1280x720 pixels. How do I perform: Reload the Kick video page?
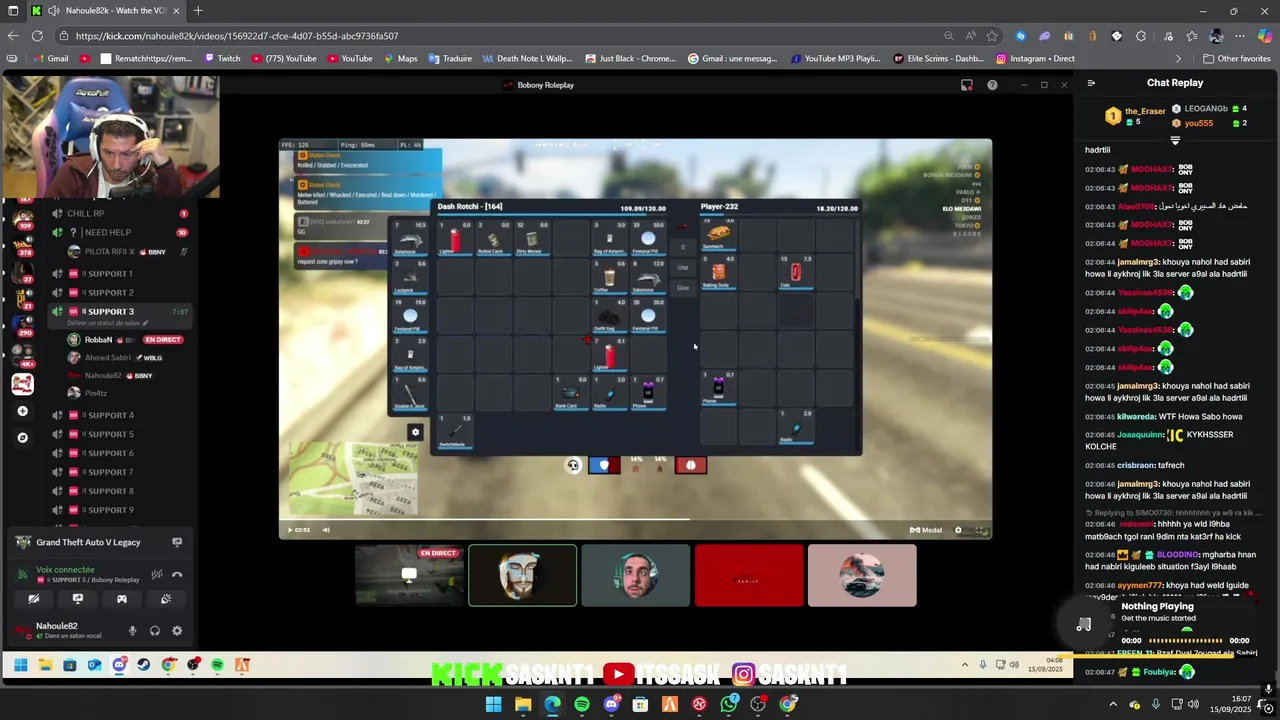(37, 36)
